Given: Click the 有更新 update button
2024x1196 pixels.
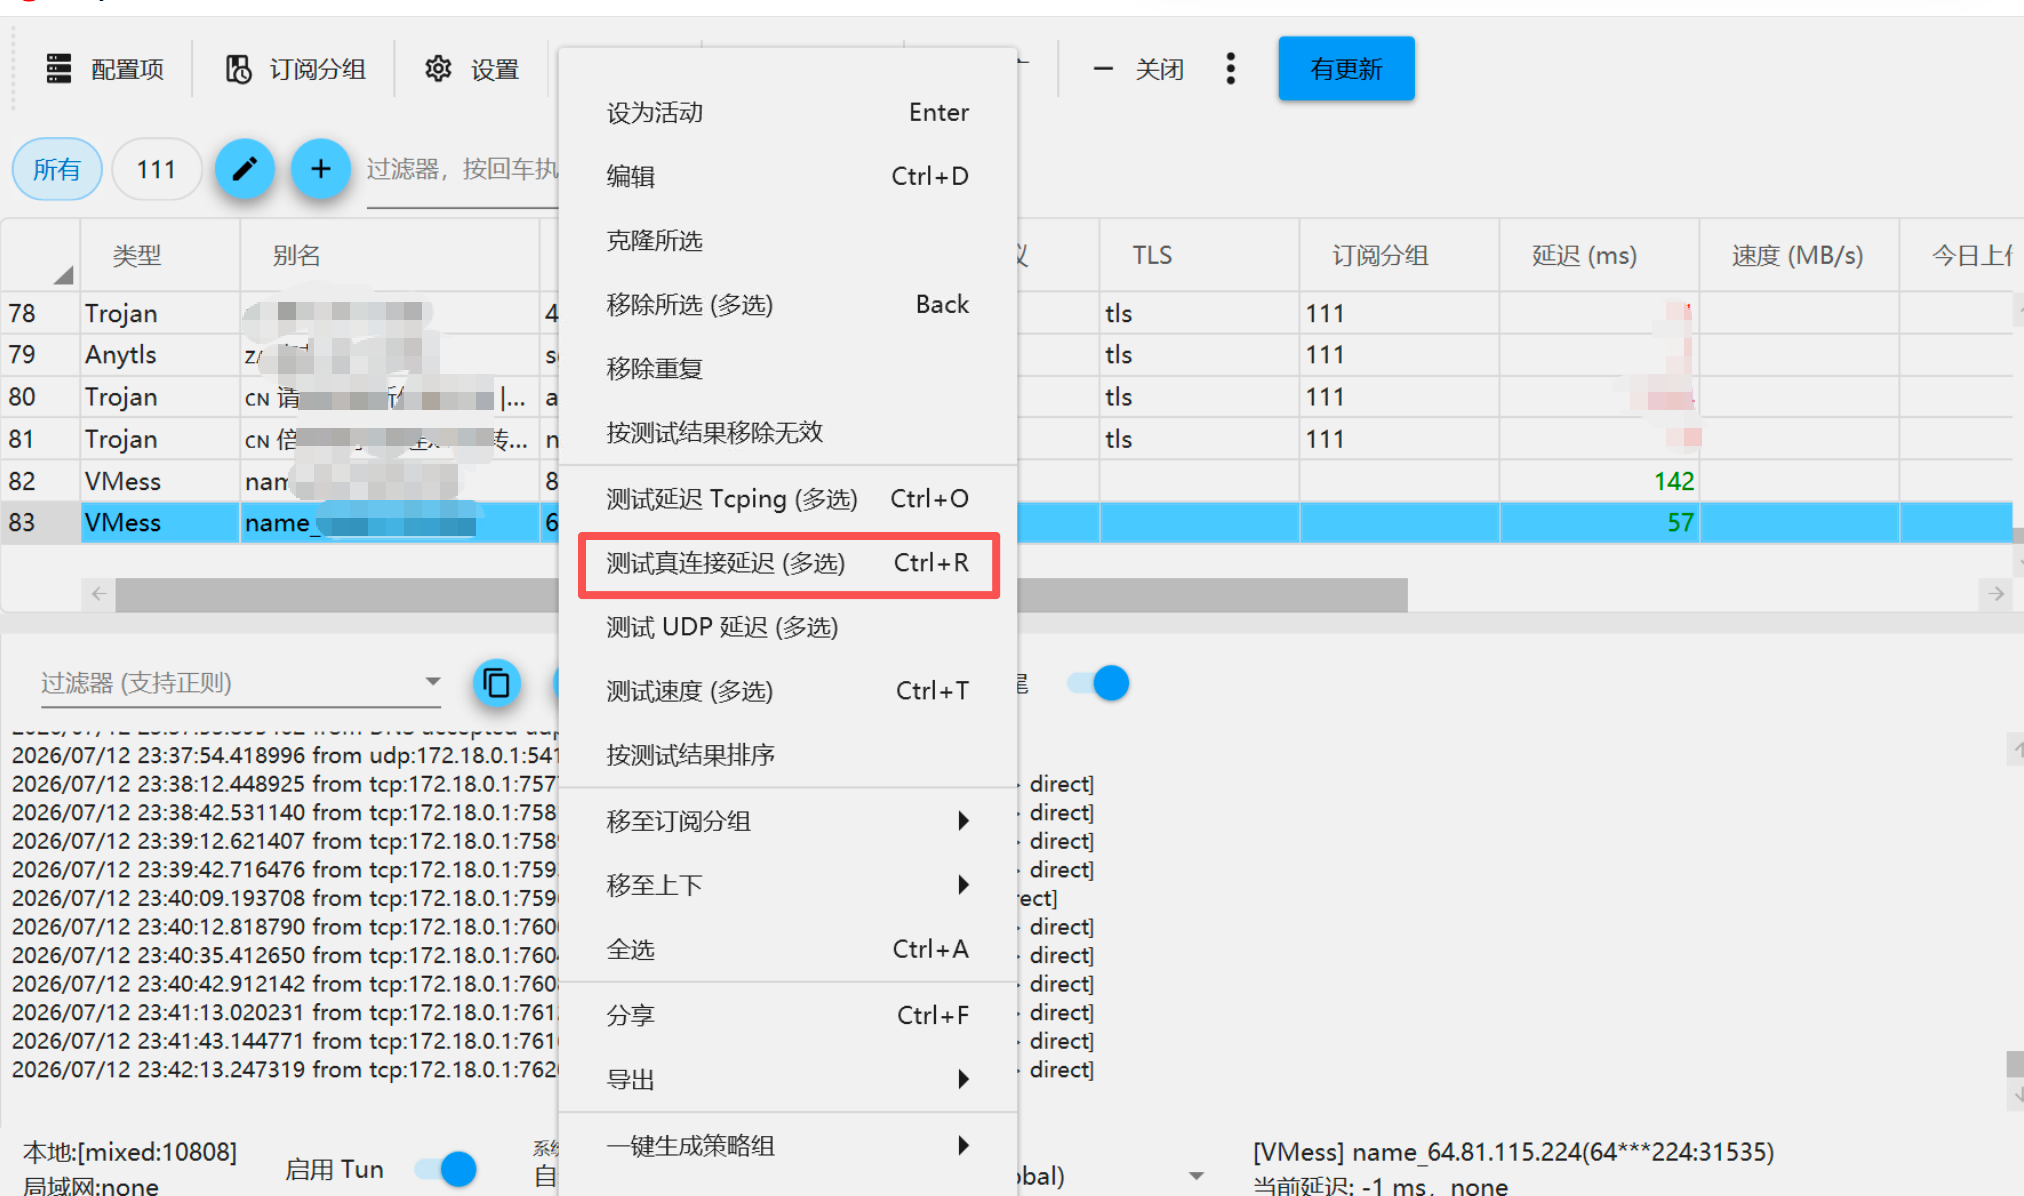Looking at the screenshot, I should [1346, 69].
